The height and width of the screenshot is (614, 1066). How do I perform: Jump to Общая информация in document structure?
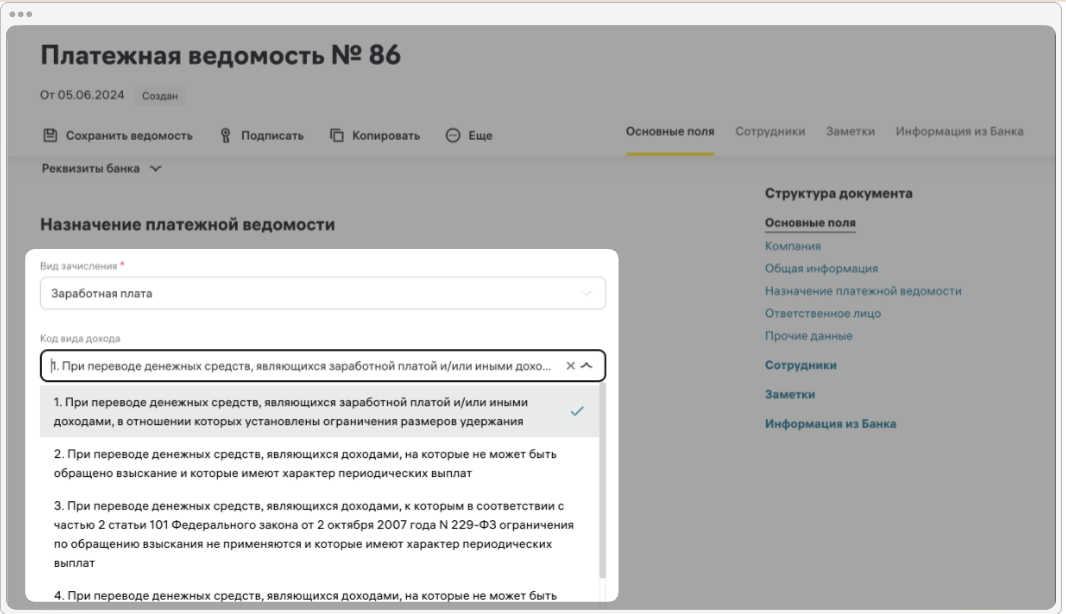(821, 268)
